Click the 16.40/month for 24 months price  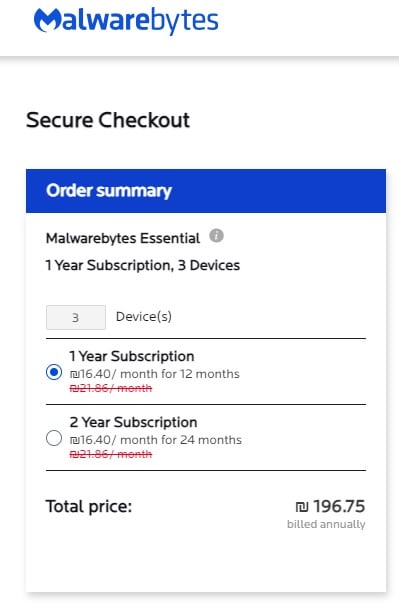click(x=156, y=440)
